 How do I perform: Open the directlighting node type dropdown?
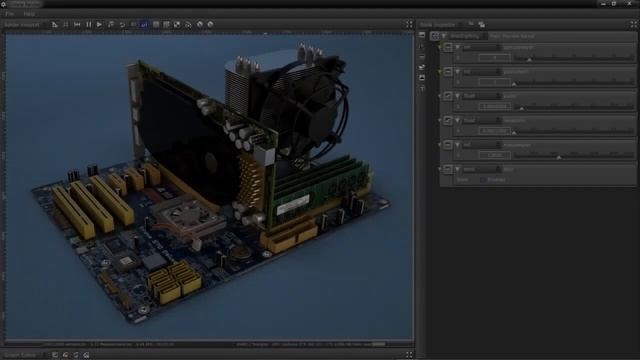468,36
